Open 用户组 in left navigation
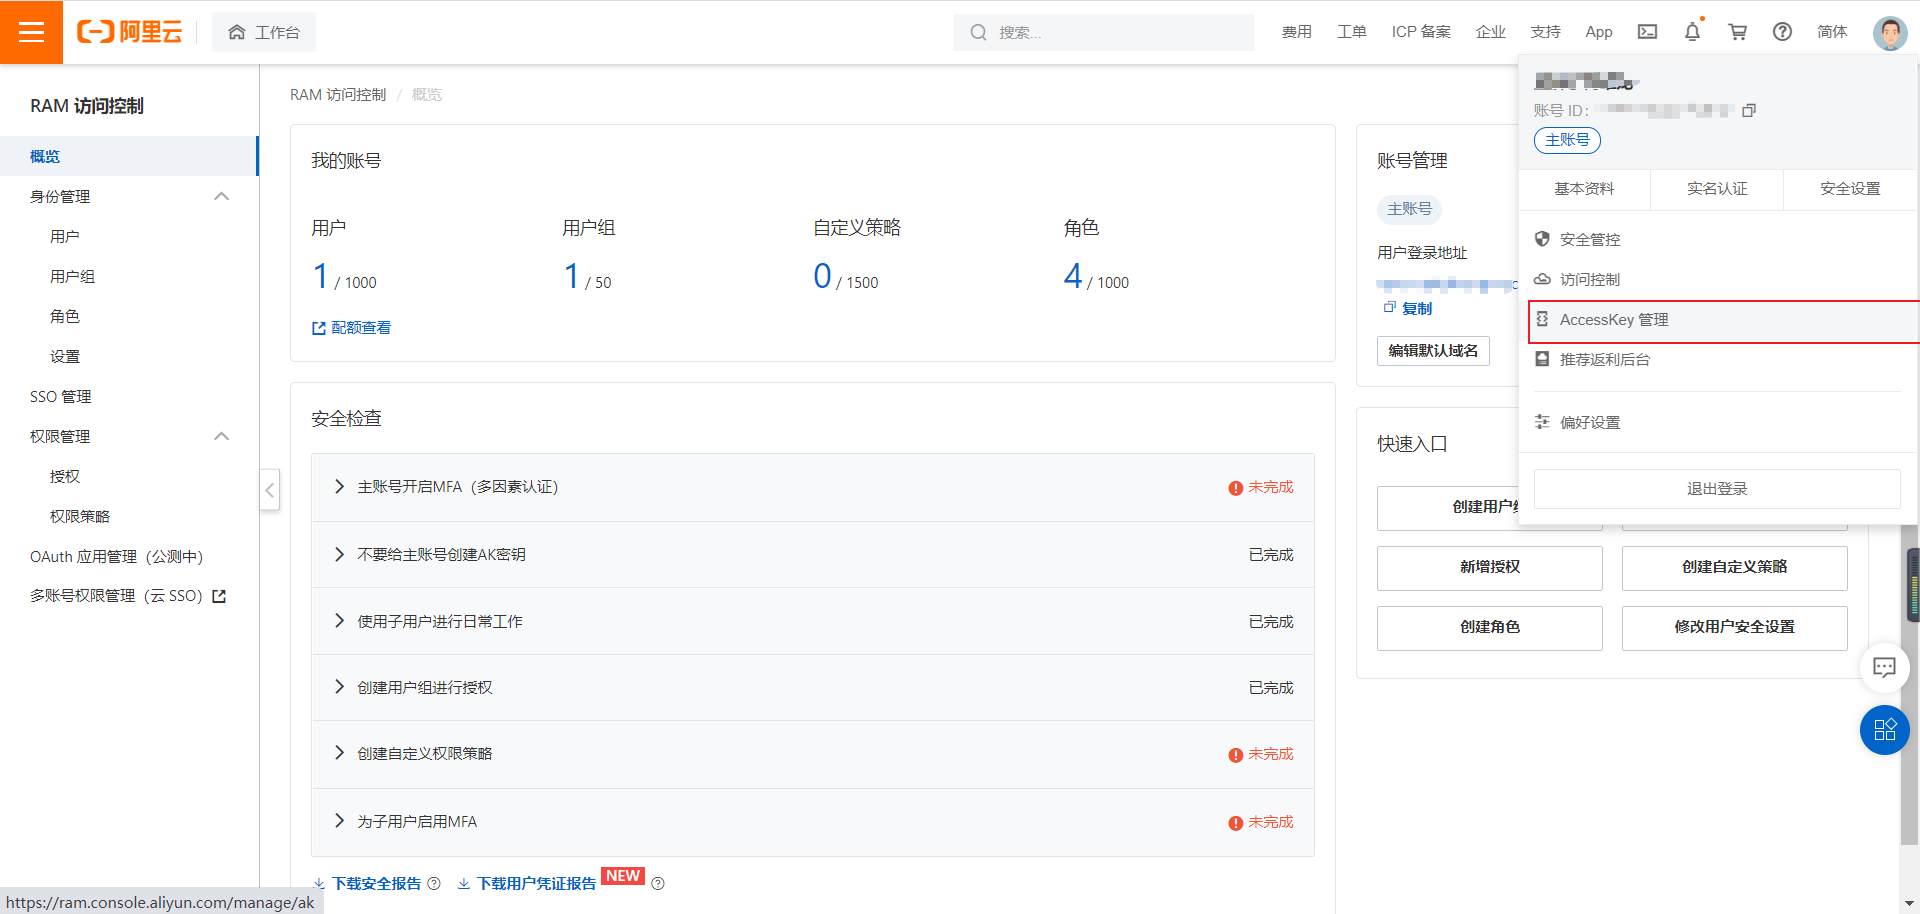Image resolution: width=1920 pixels, height=914 pixels. [72, 276]
